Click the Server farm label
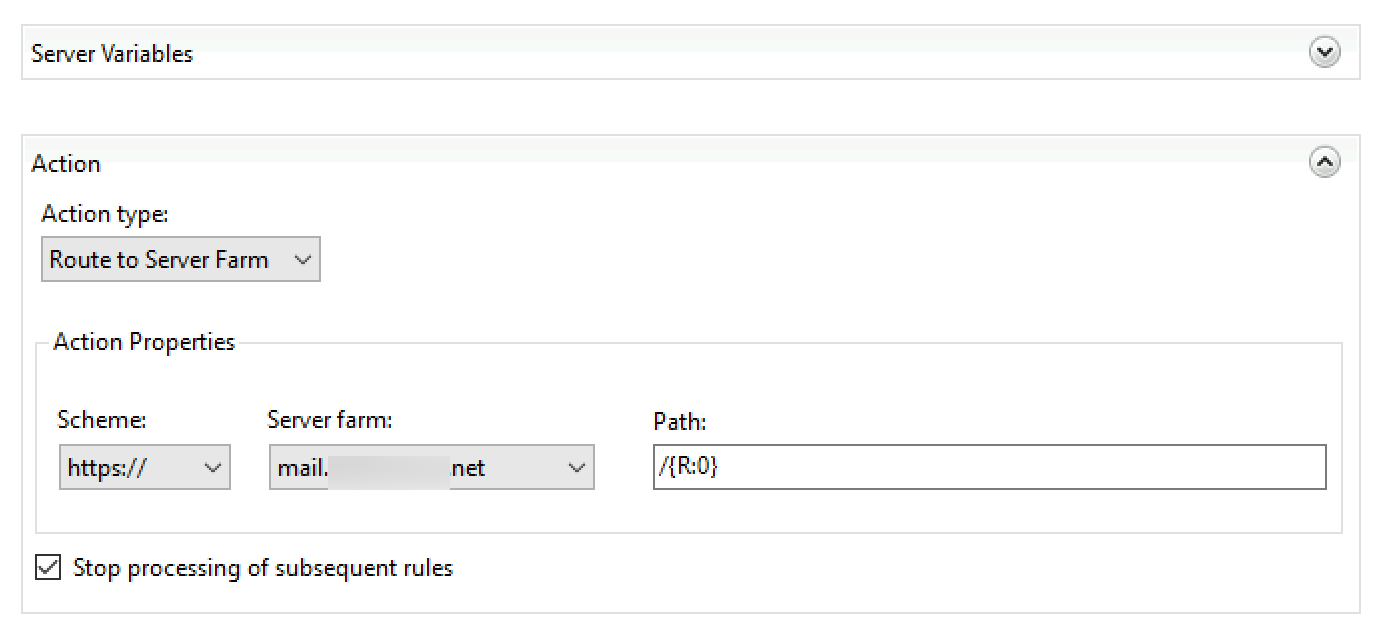Screen dimensions: 1386x632 (x=330, y=420)
